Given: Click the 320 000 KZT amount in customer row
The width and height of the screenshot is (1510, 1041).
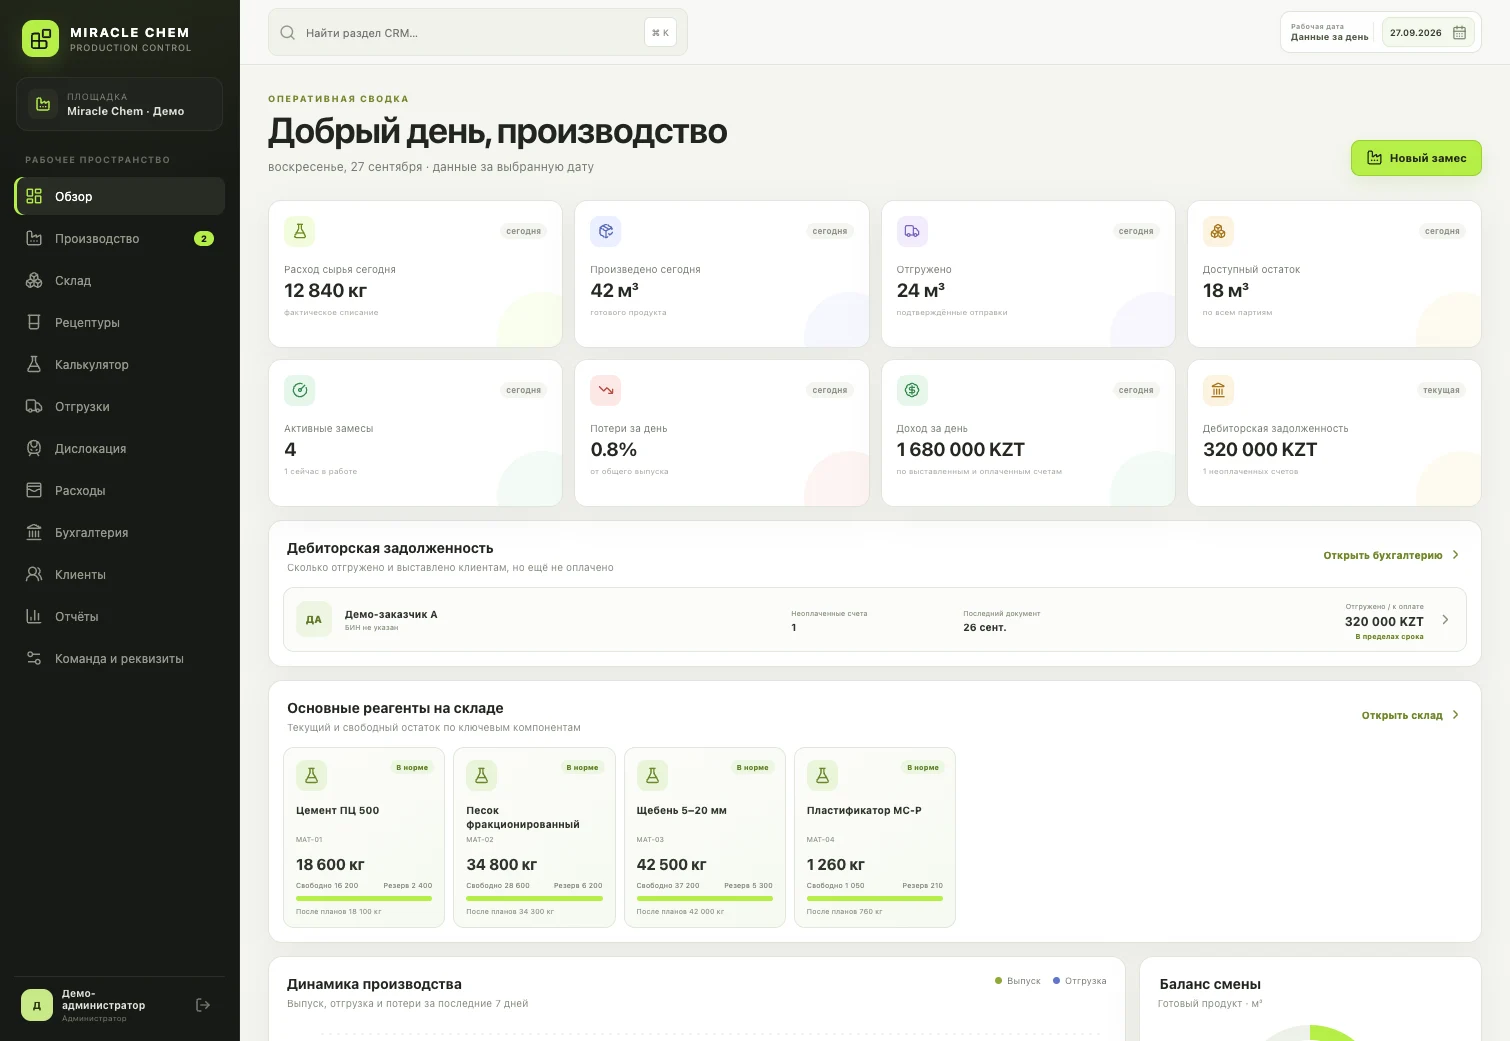Looking at the screenshot, I should [x=1384, y=621].
